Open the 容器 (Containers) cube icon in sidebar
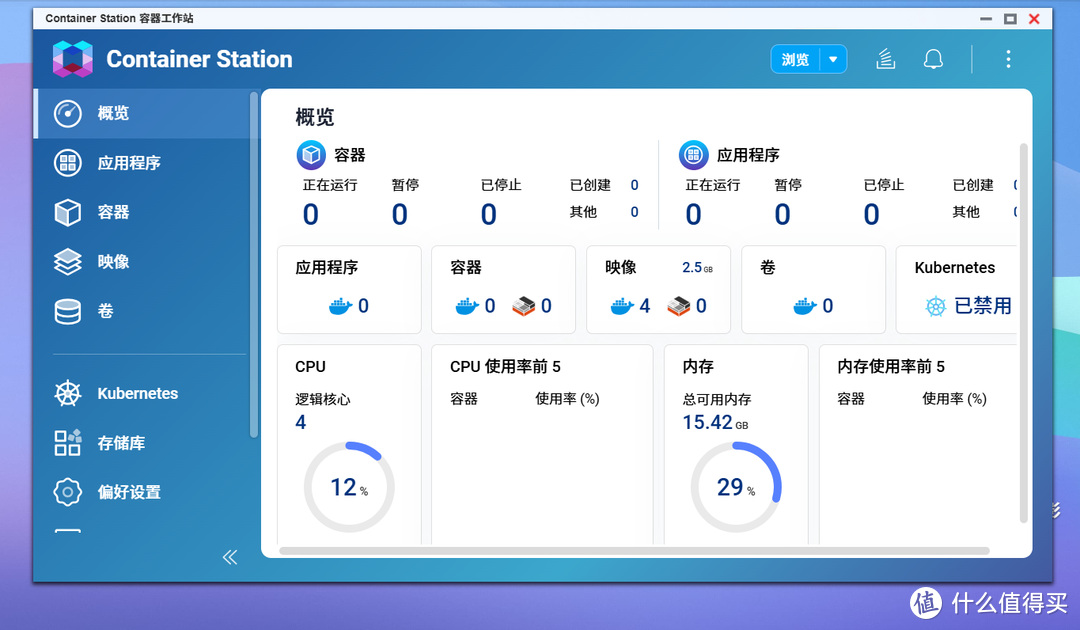The width and height of the screenshot is (1080, 630). [67, 212]
